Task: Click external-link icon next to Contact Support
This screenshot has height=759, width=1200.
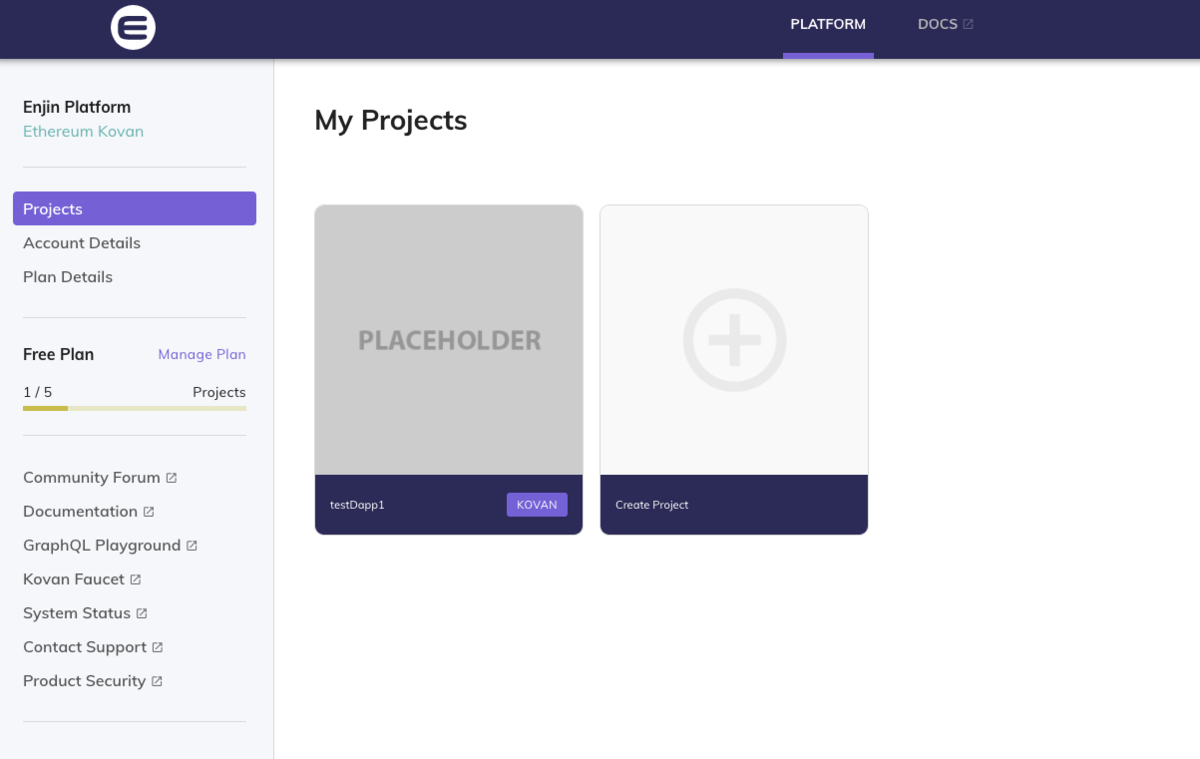Action: tap(158, 648)
